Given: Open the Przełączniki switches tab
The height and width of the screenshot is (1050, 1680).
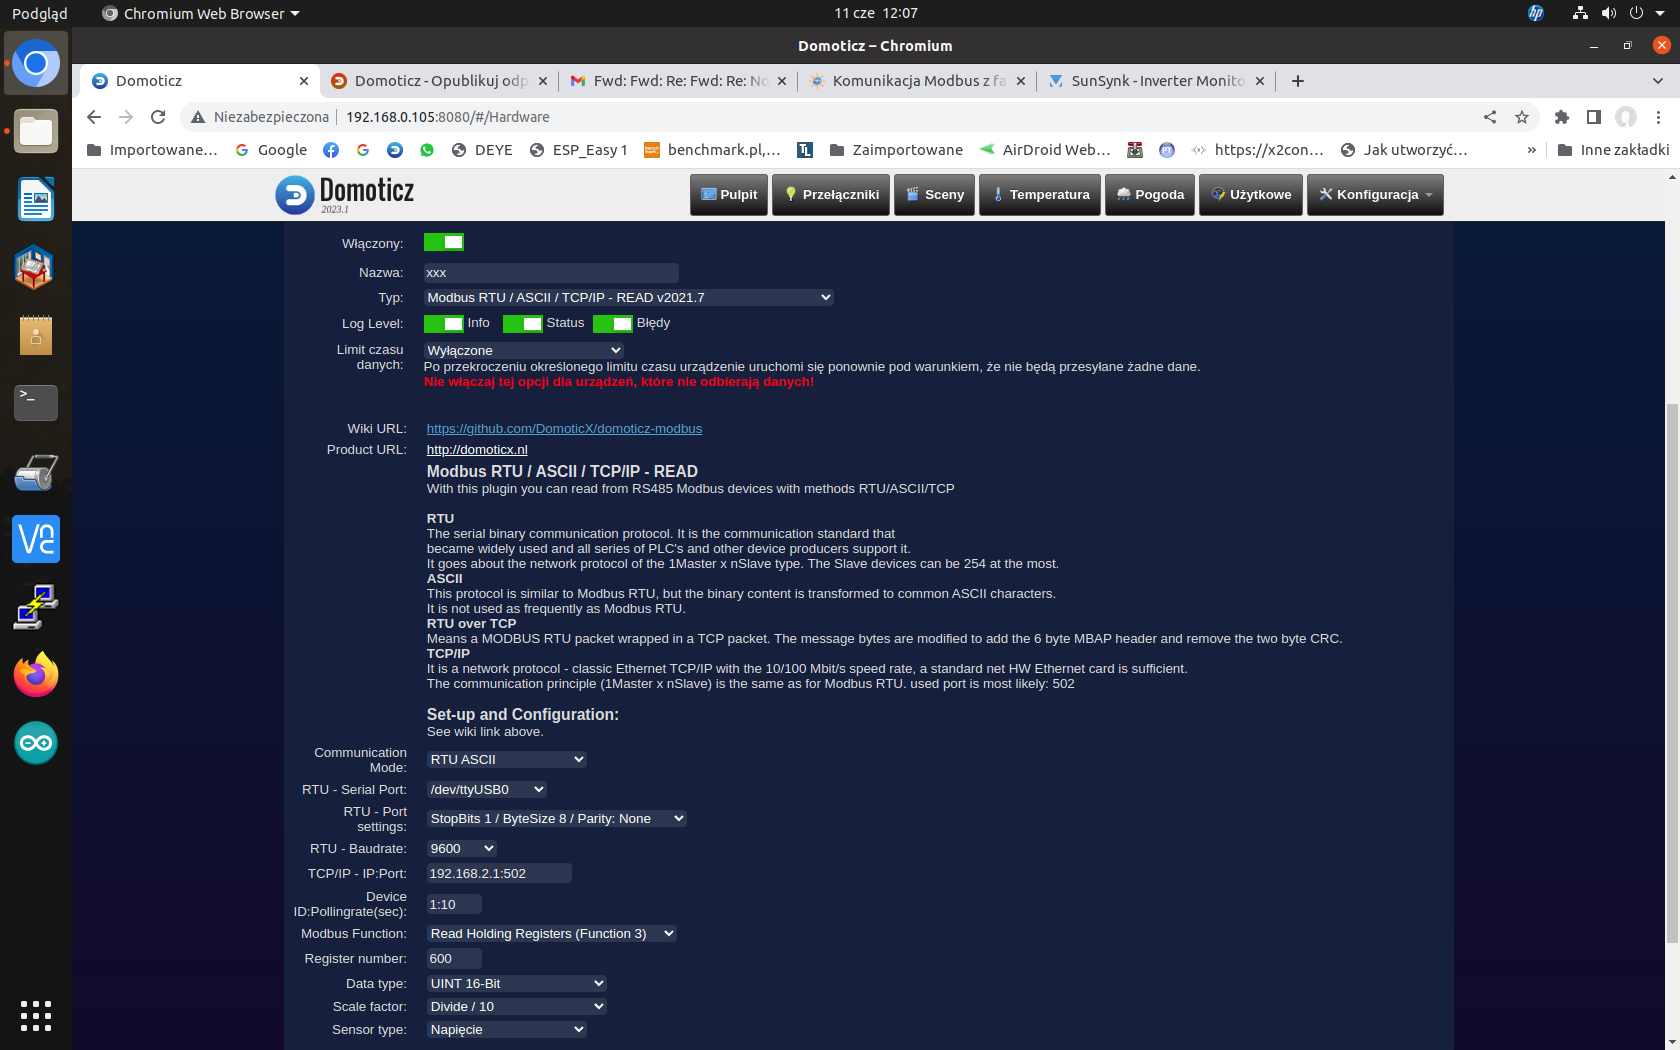Looking at the screenshot, I should click(x=831, y=194).
